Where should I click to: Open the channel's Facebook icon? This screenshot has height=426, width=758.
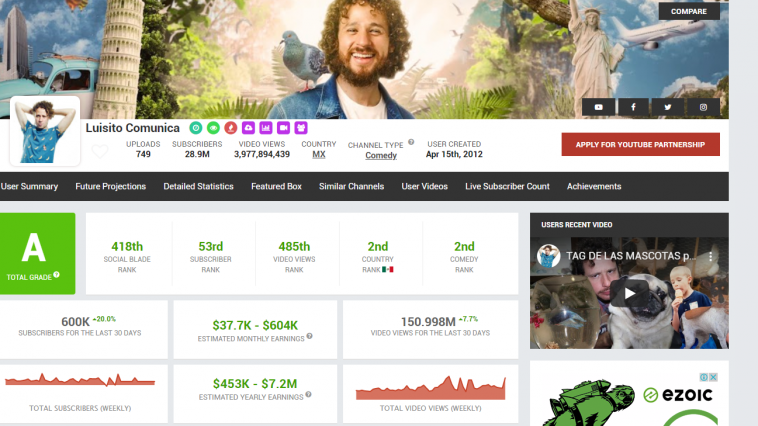coord(633,107)
